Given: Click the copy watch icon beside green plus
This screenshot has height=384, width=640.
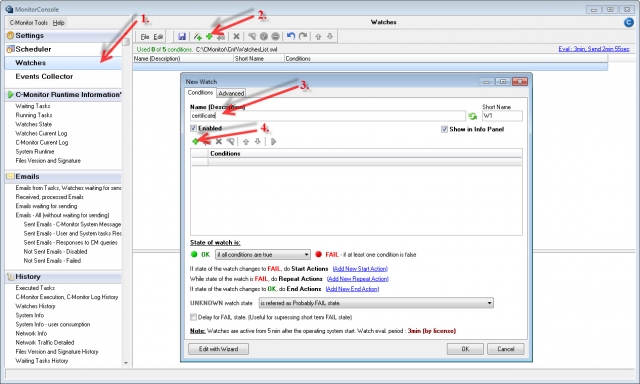Looking at the screenshot, I should tap(221, 36).
